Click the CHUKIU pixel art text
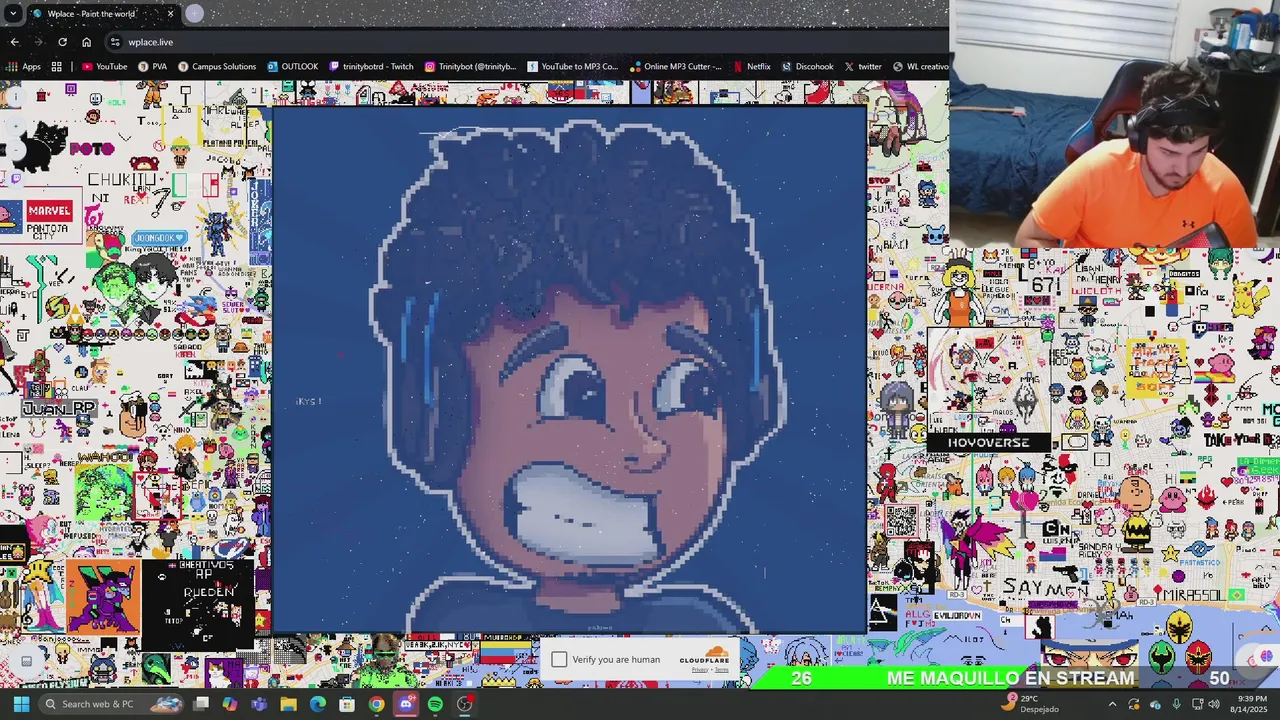Screen dimensions: 1280x720 click(x=121, y=180)
